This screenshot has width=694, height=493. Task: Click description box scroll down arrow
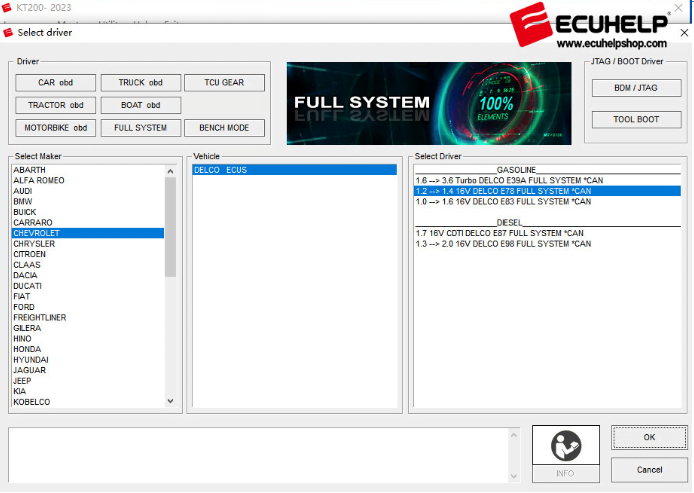[x=514, y=476]
